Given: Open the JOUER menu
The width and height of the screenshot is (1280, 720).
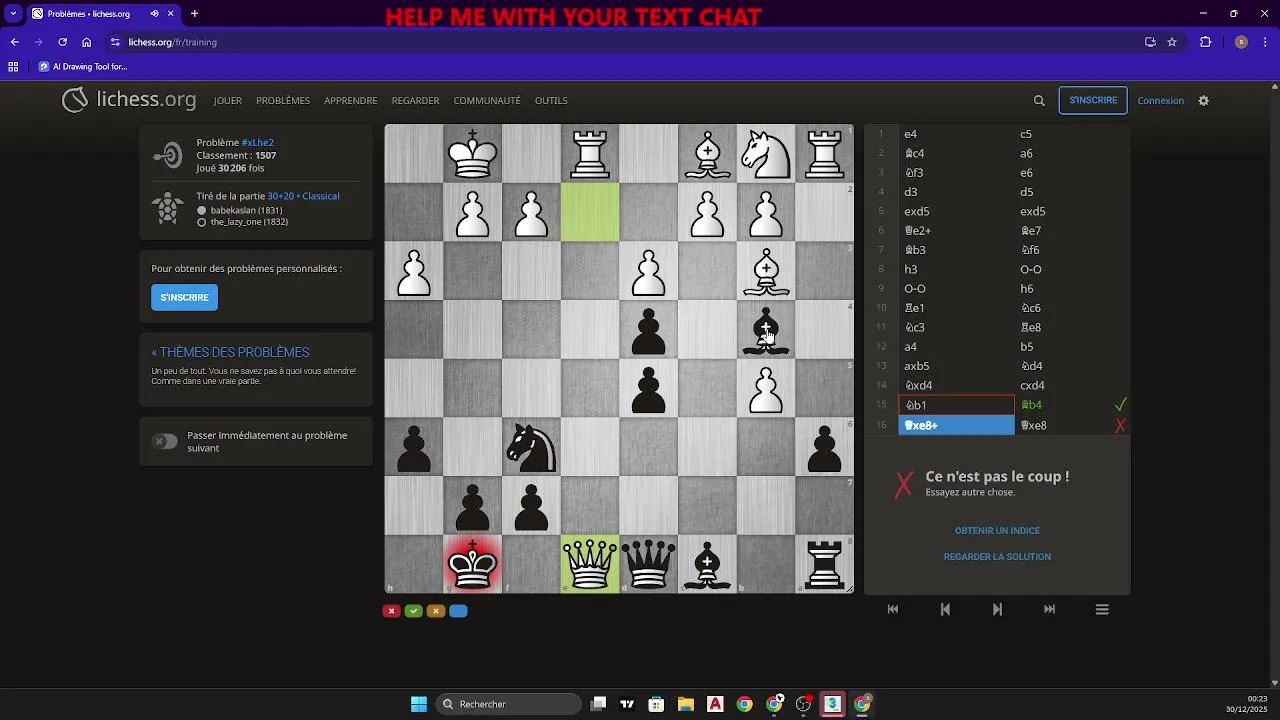Looking at the screenshot, I should tap(228, 101).
